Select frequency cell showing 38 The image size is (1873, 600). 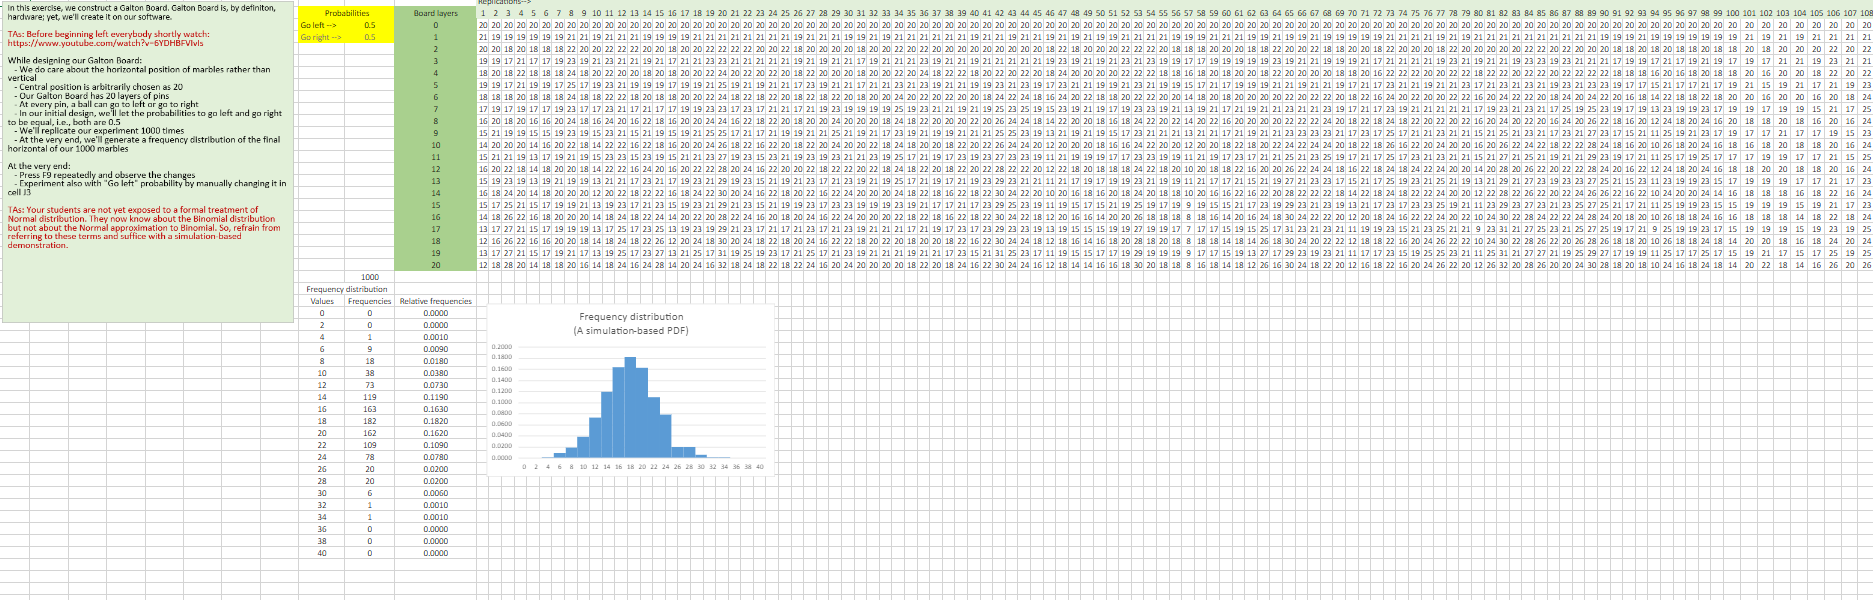click(x=370, y=373)
